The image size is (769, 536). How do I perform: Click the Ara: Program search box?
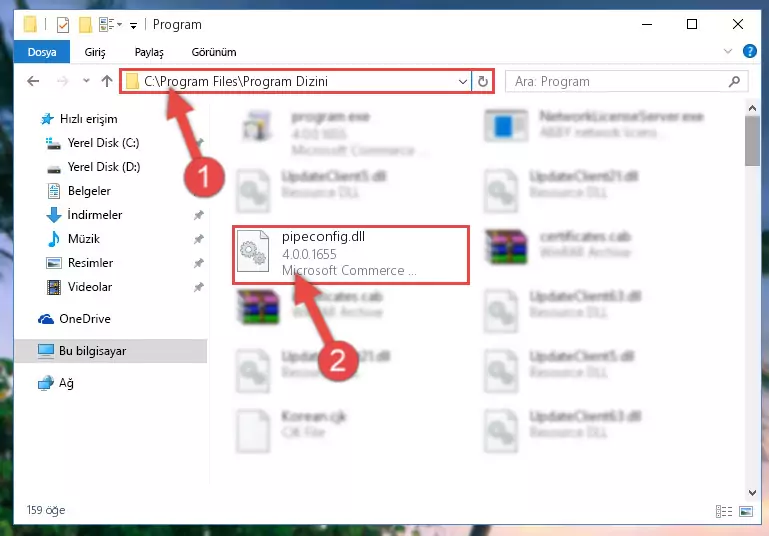coord(627,81)
